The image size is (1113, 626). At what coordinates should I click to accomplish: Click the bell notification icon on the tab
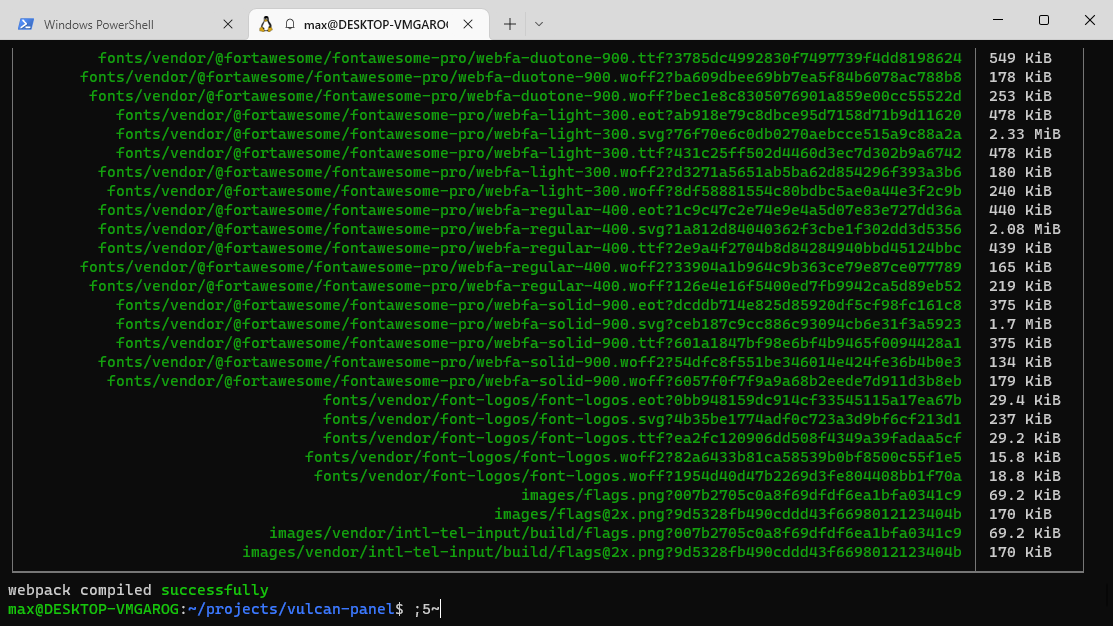coord(290,24)
